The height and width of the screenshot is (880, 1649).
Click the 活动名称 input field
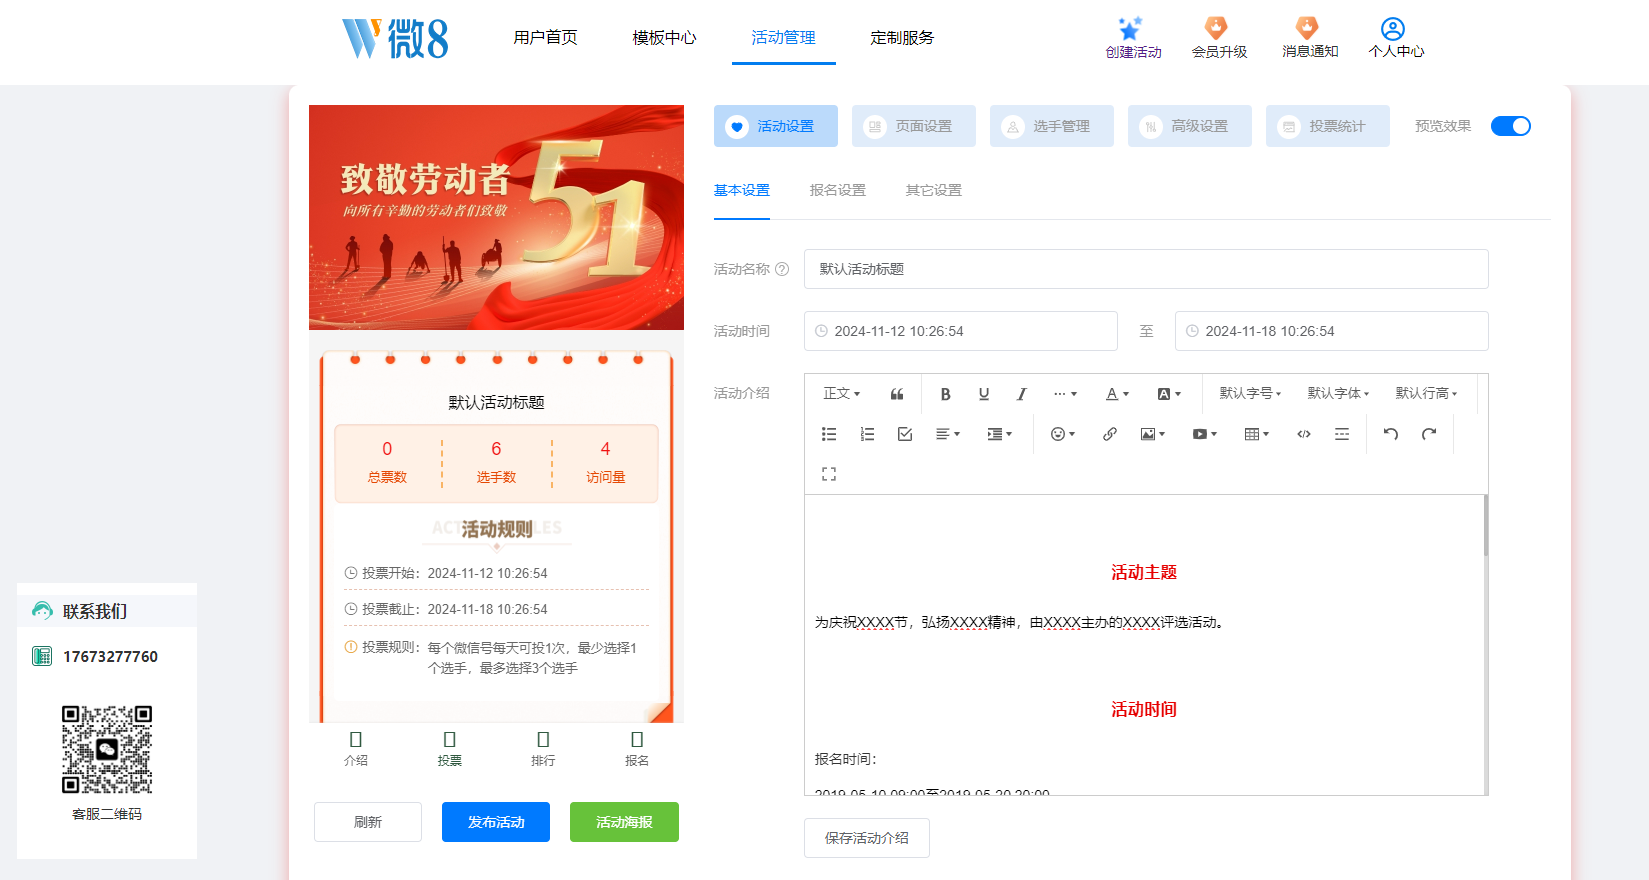pyautogui.click(x=1146, y=269)
